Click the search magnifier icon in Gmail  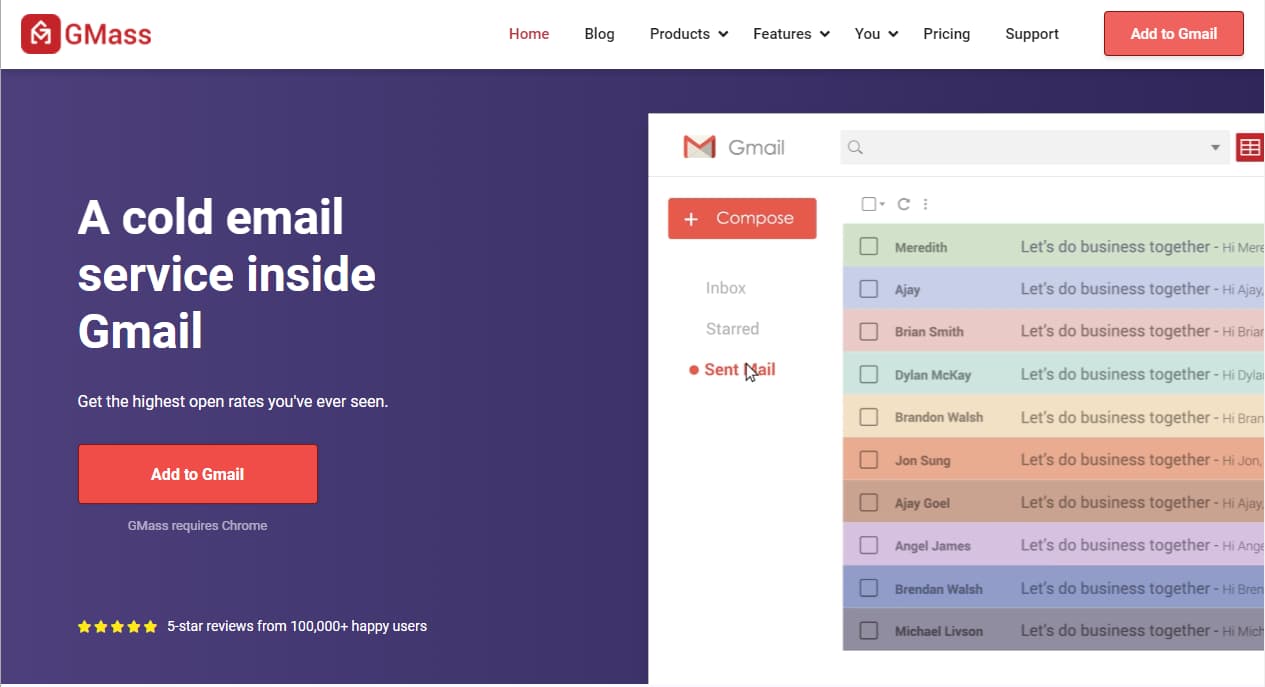855,147
